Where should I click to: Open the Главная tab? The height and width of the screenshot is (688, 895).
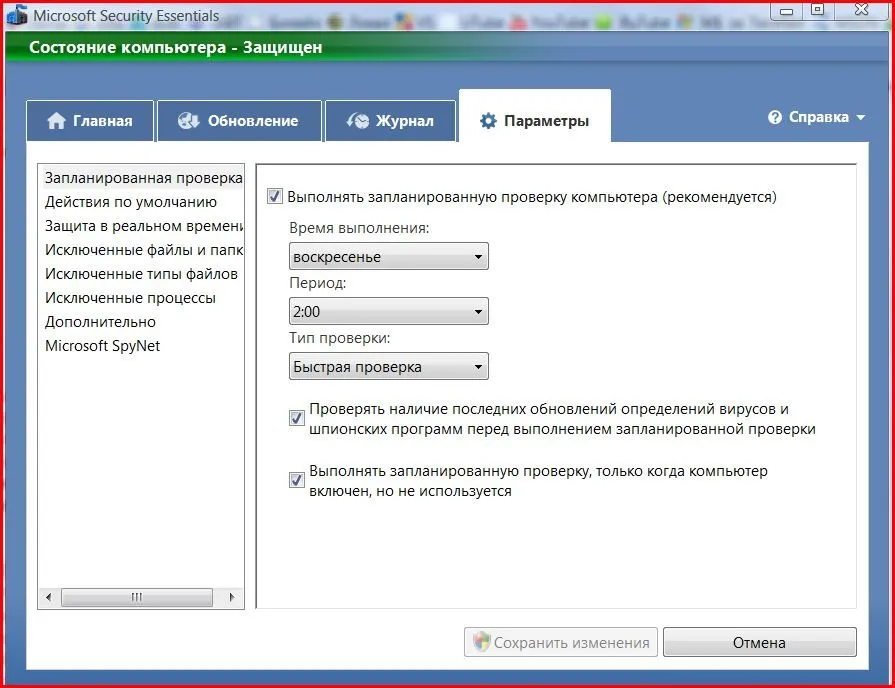(90, 120)
